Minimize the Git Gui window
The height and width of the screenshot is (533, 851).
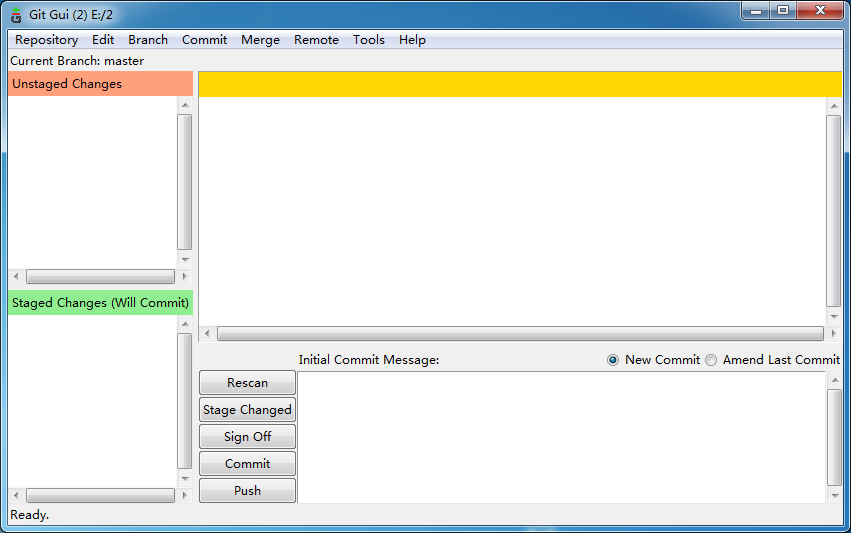pyautogui.click(x=755, y=10)
